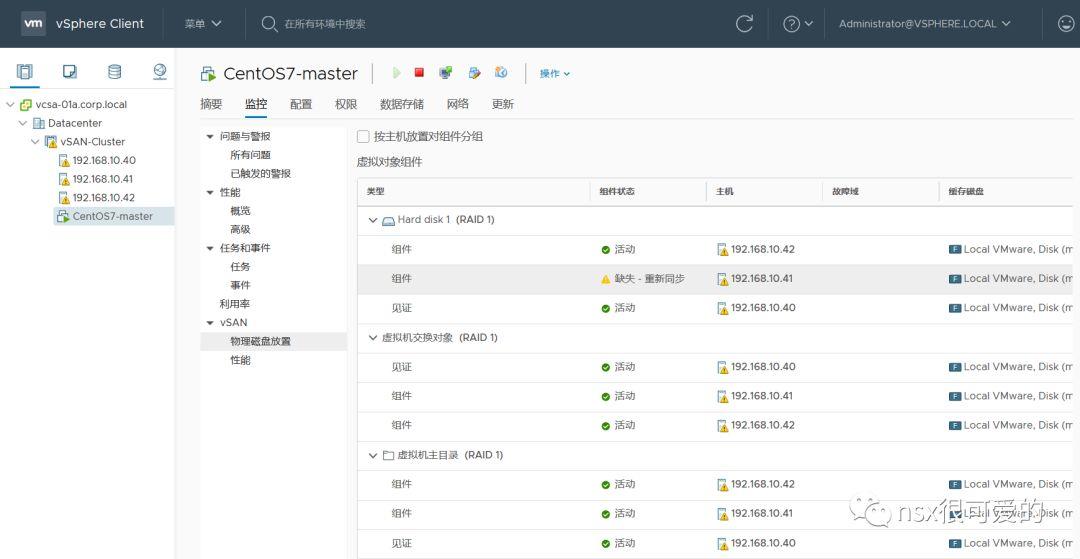Switch to the 摘要 tab
Screen dimensions: 1080x559
coord(211,104)
